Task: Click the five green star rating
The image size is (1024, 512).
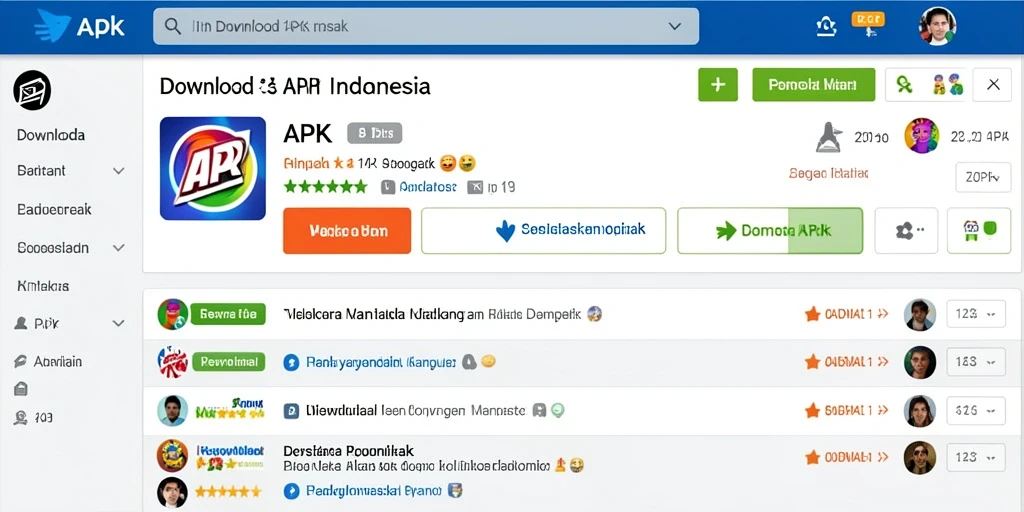Action: coord(326,187)
